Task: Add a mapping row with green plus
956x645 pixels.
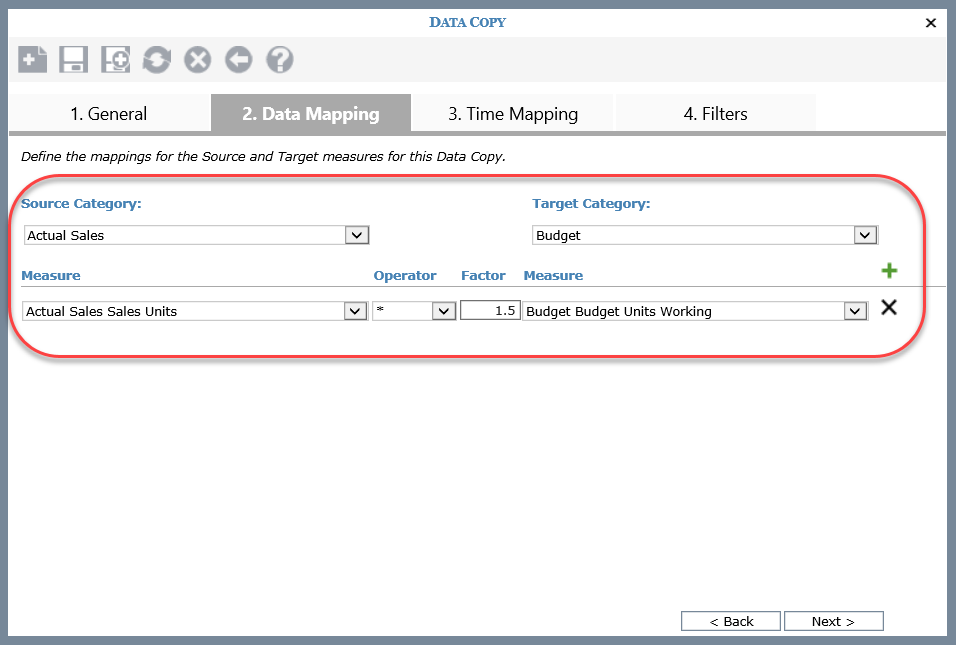Action: (889, 270)
